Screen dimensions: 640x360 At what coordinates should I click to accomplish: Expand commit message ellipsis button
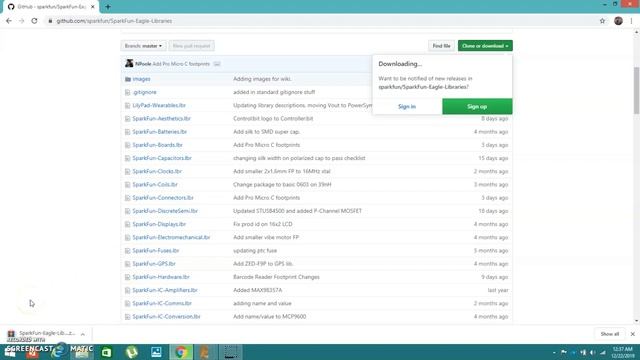[217, 64]
